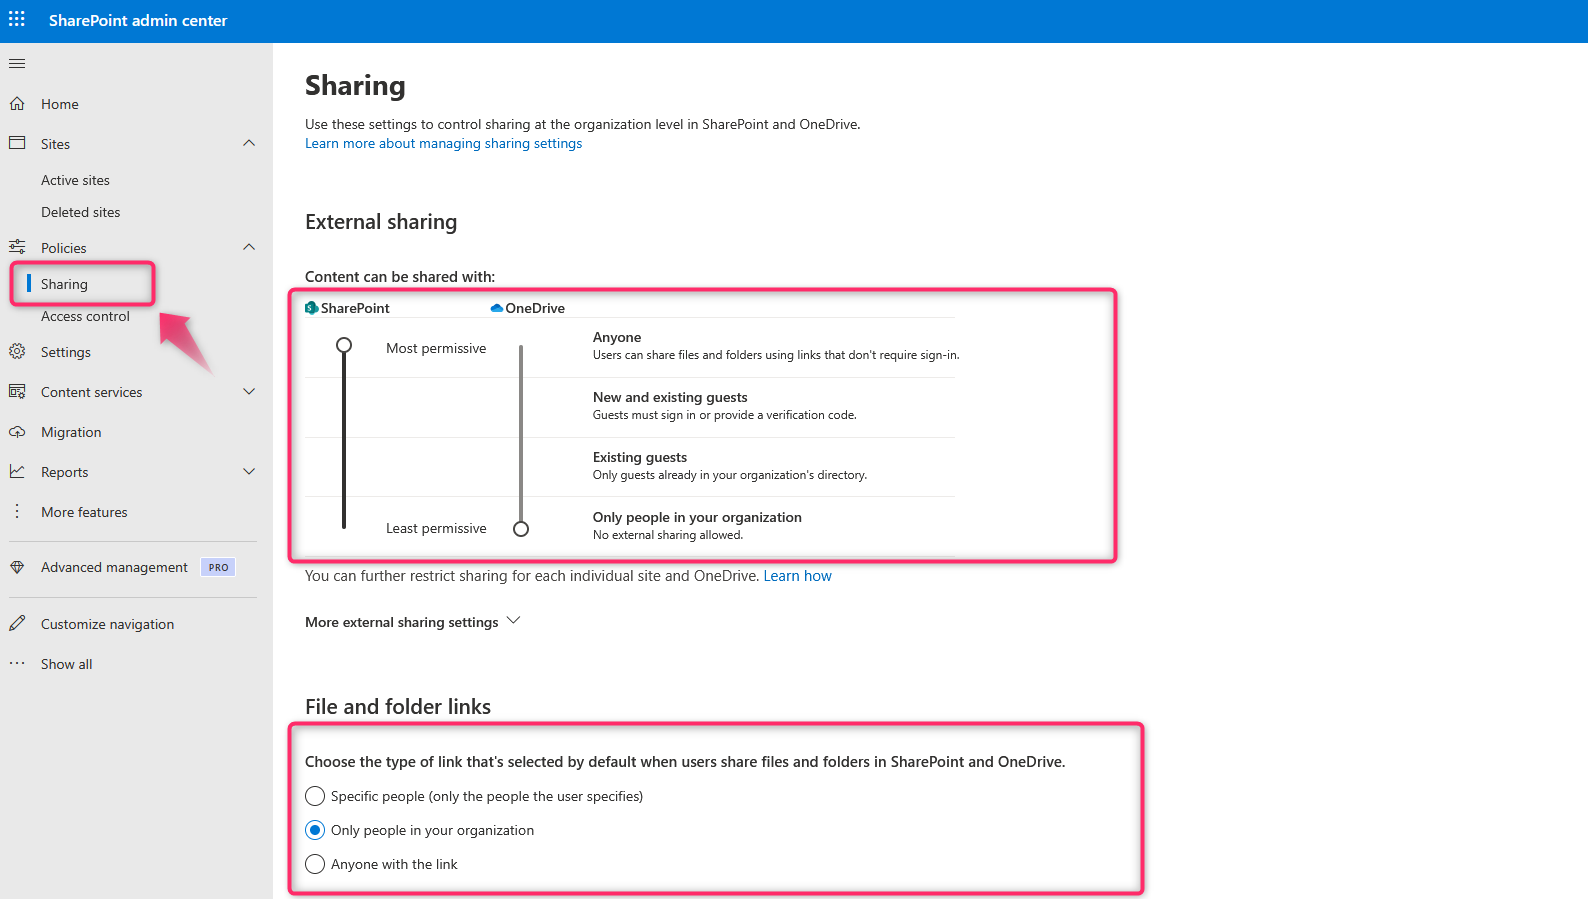
Task: Open the Migration page
Action: coord(71,432)
